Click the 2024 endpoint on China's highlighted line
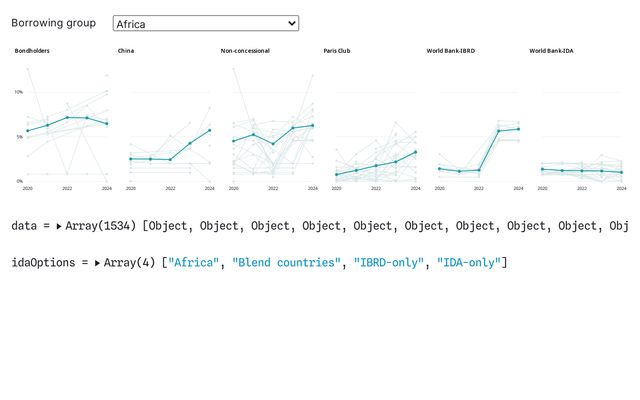640x400 pixels. (210, 130)
